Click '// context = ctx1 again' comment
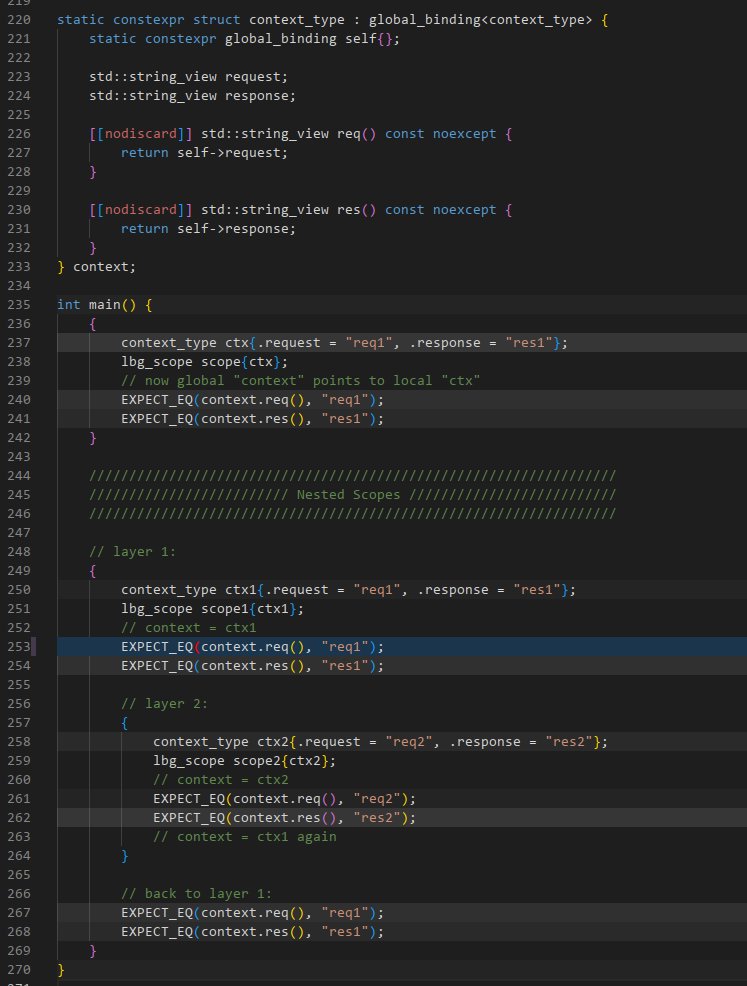 coord(245,836)
